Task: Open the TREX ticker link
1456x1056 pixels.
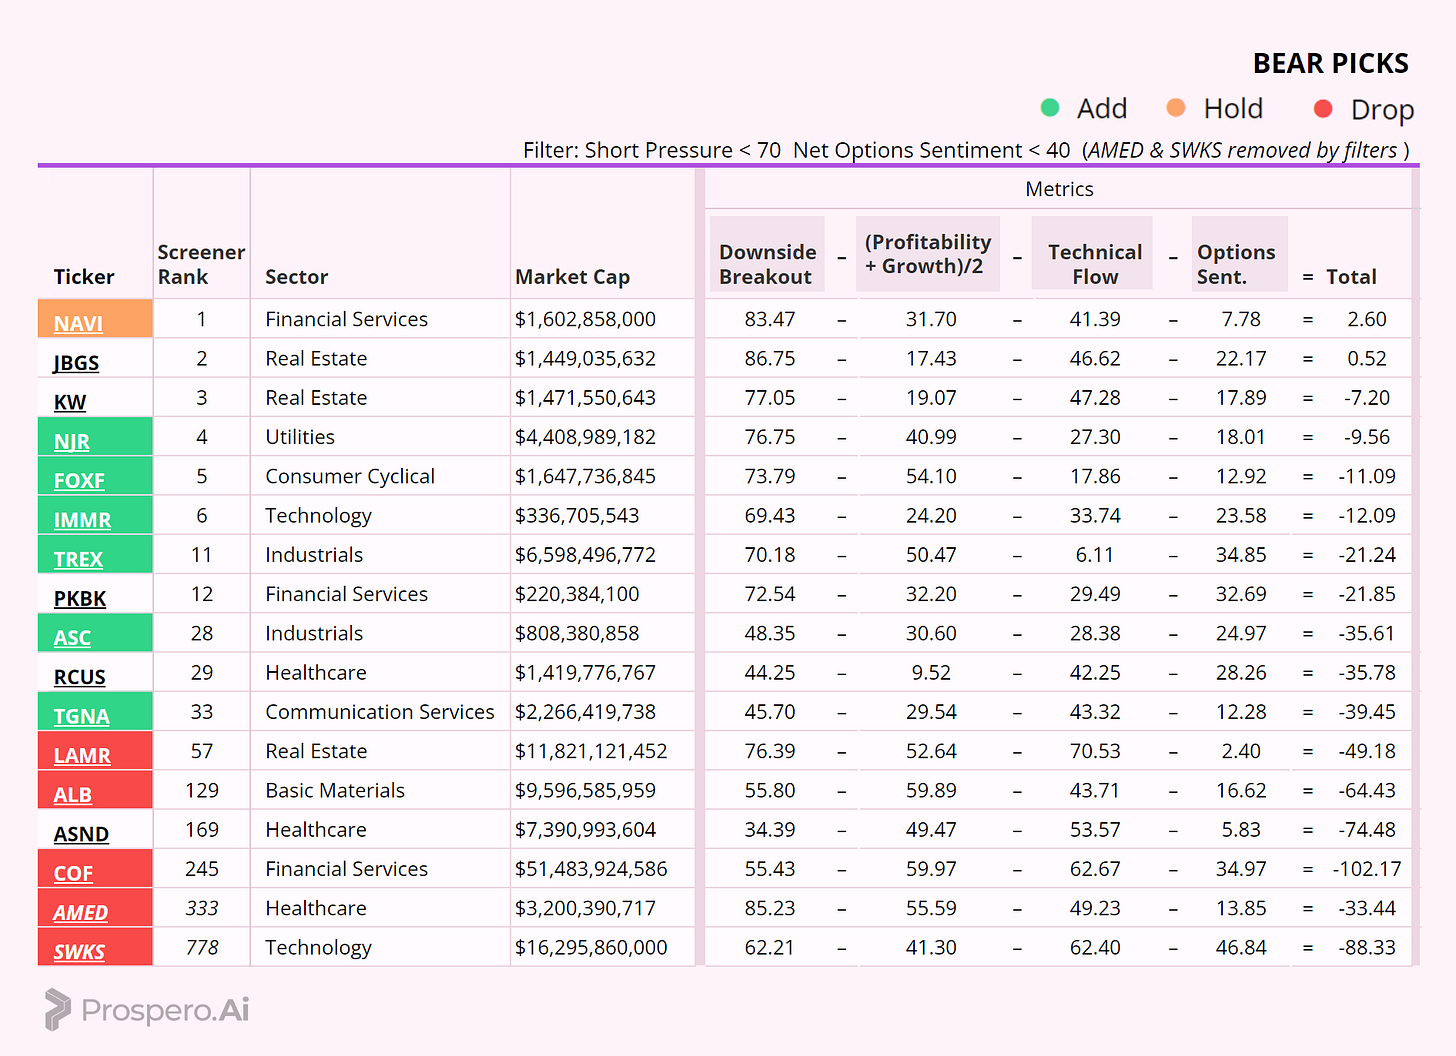Action: (x=78, y=559)
